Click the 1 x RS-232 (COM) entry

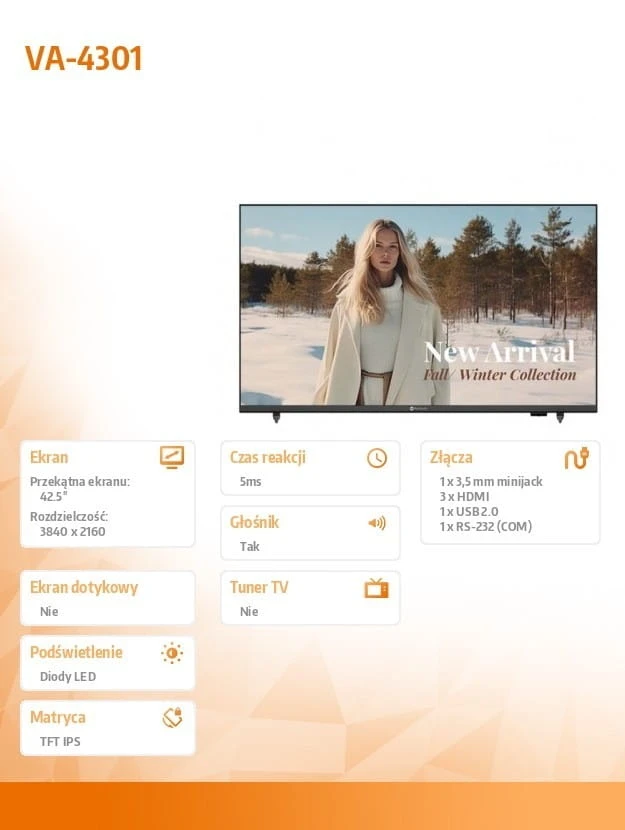tap(485, 526)
